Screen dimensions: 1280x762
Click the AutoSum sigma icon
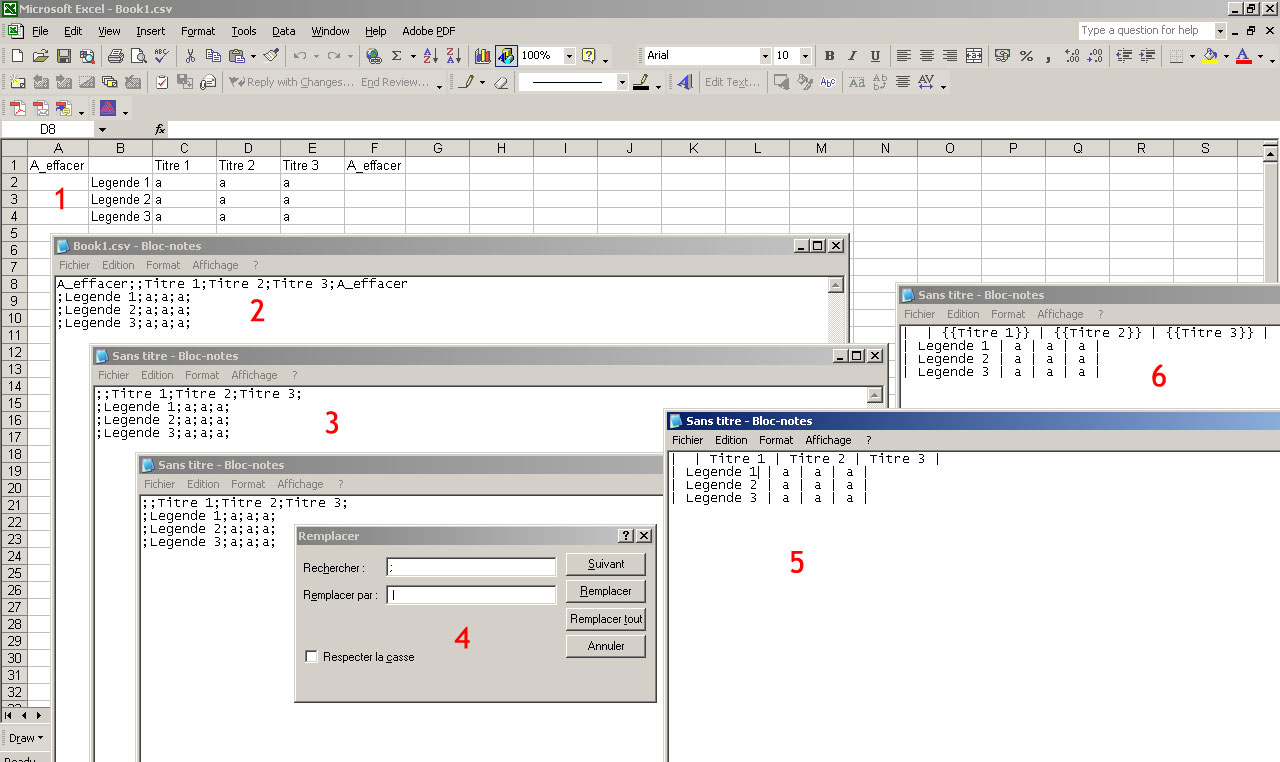click(397, 56)
